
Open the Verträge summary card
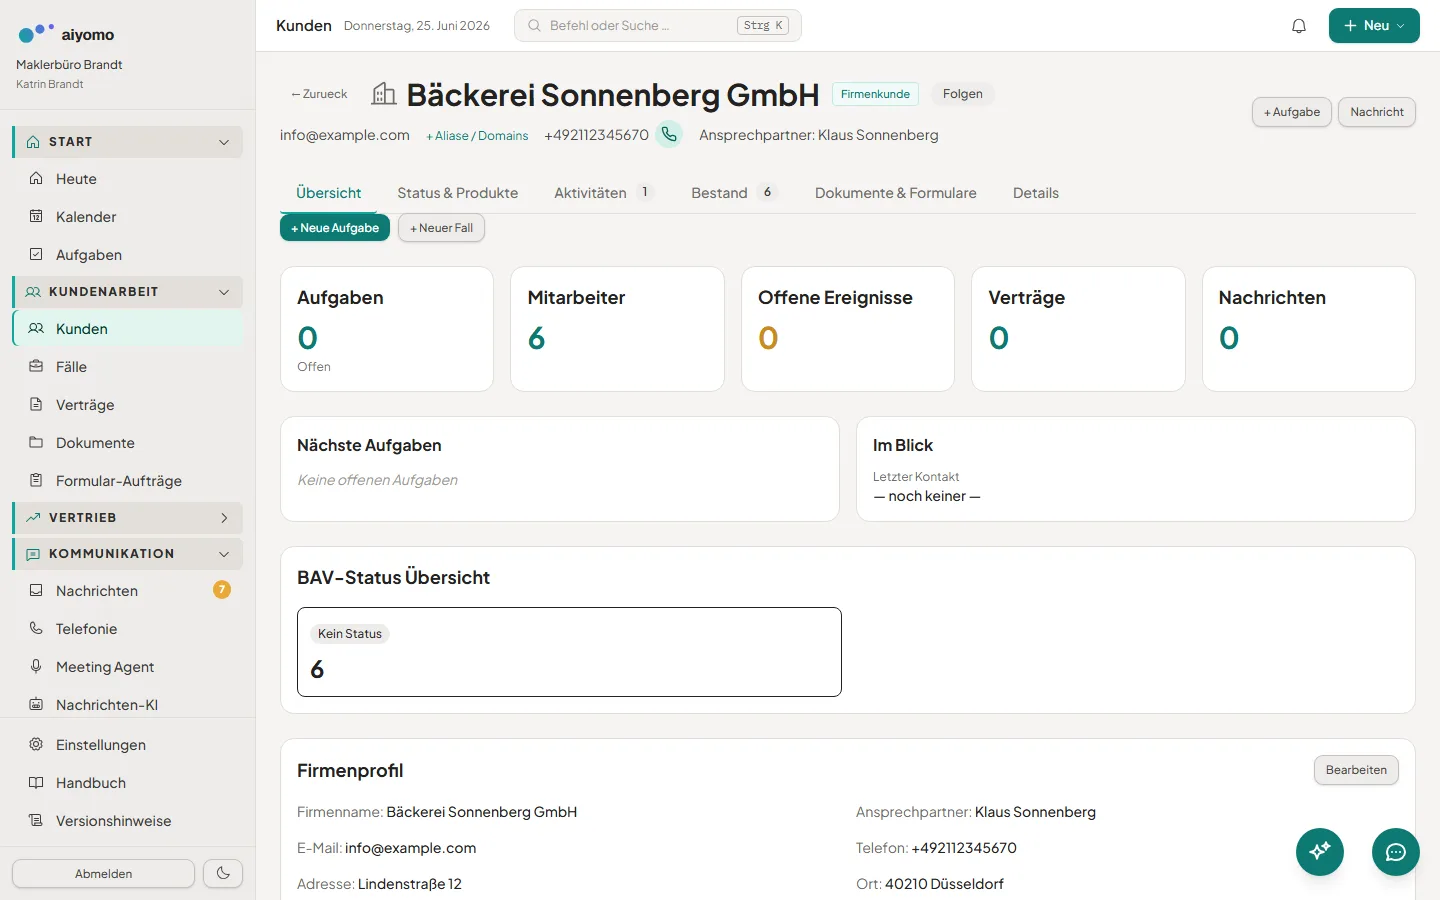coord(1078,329)
